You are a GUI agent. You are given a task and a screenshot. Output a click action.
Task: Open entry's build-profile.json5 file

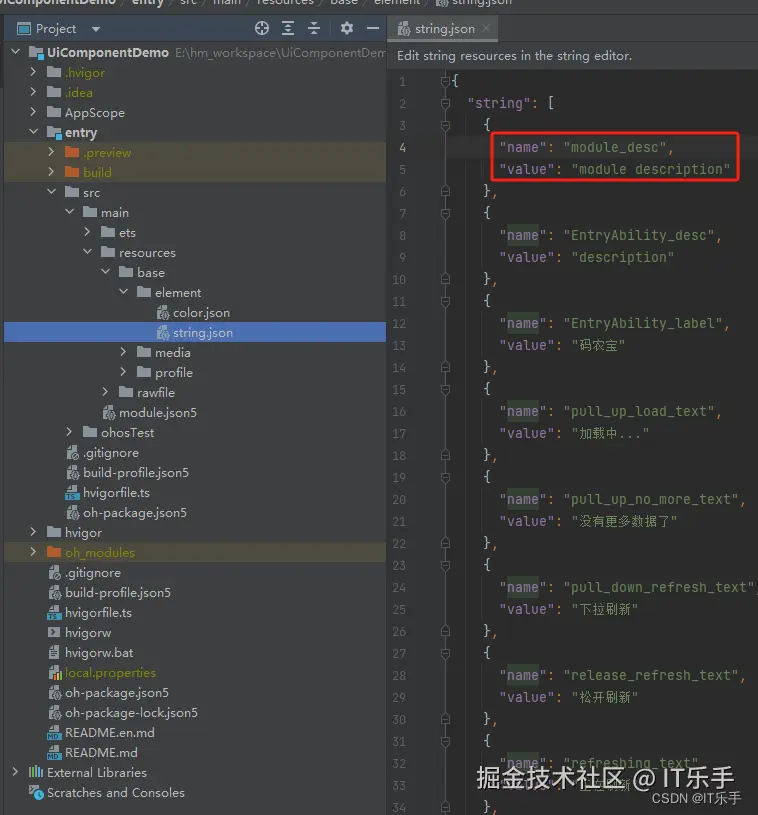pos(136,472)
